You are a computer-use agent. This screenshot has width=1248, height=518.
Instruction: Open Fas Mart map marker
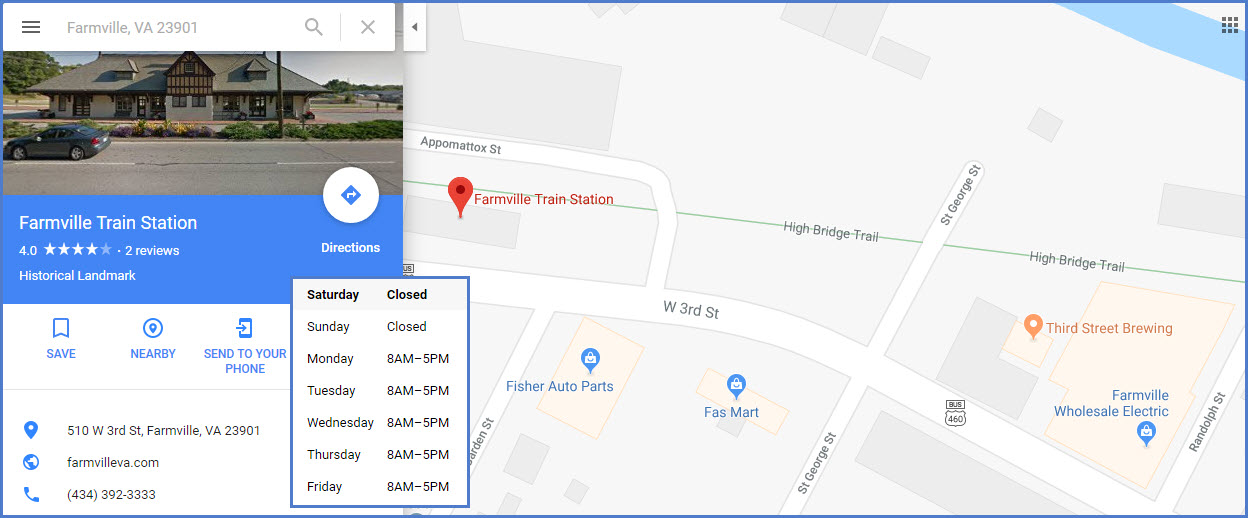tap(737, 384)
